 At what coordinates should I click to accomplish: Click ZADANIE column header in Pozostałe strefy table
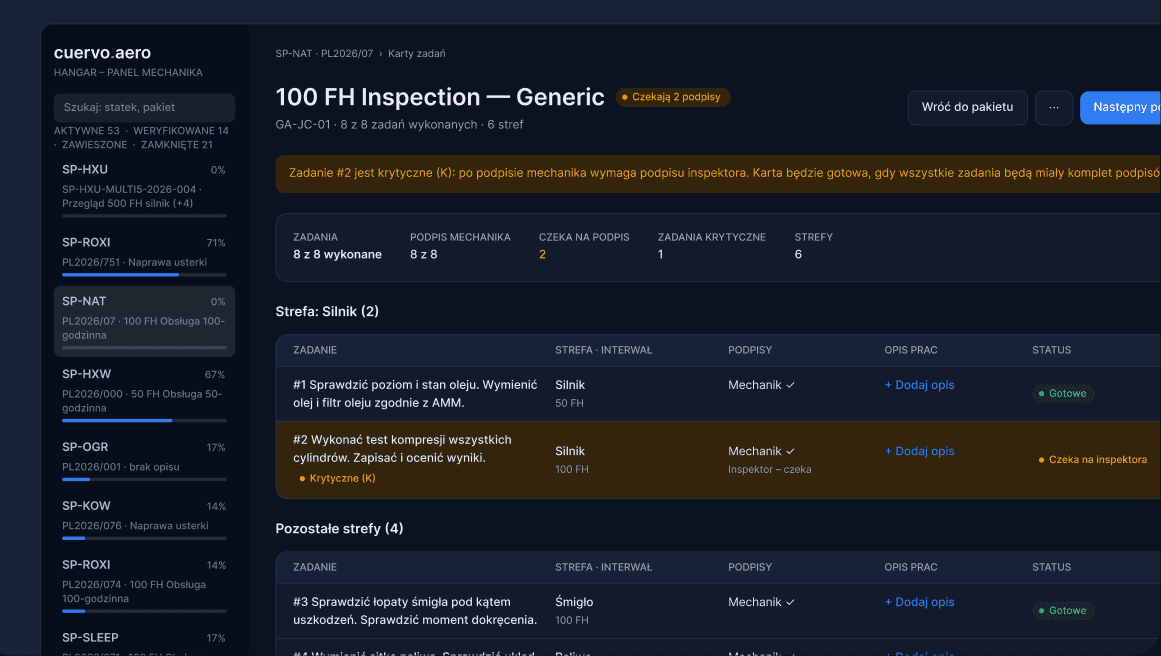tap(315, 567)
